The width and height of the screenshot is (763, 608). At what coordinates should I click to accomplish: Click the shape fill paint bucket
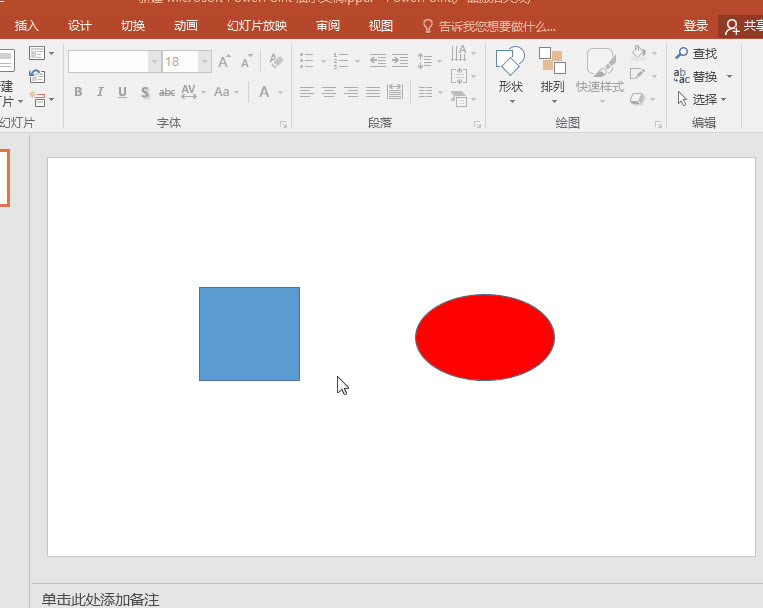pyautogui.click(x=639, y=53)
